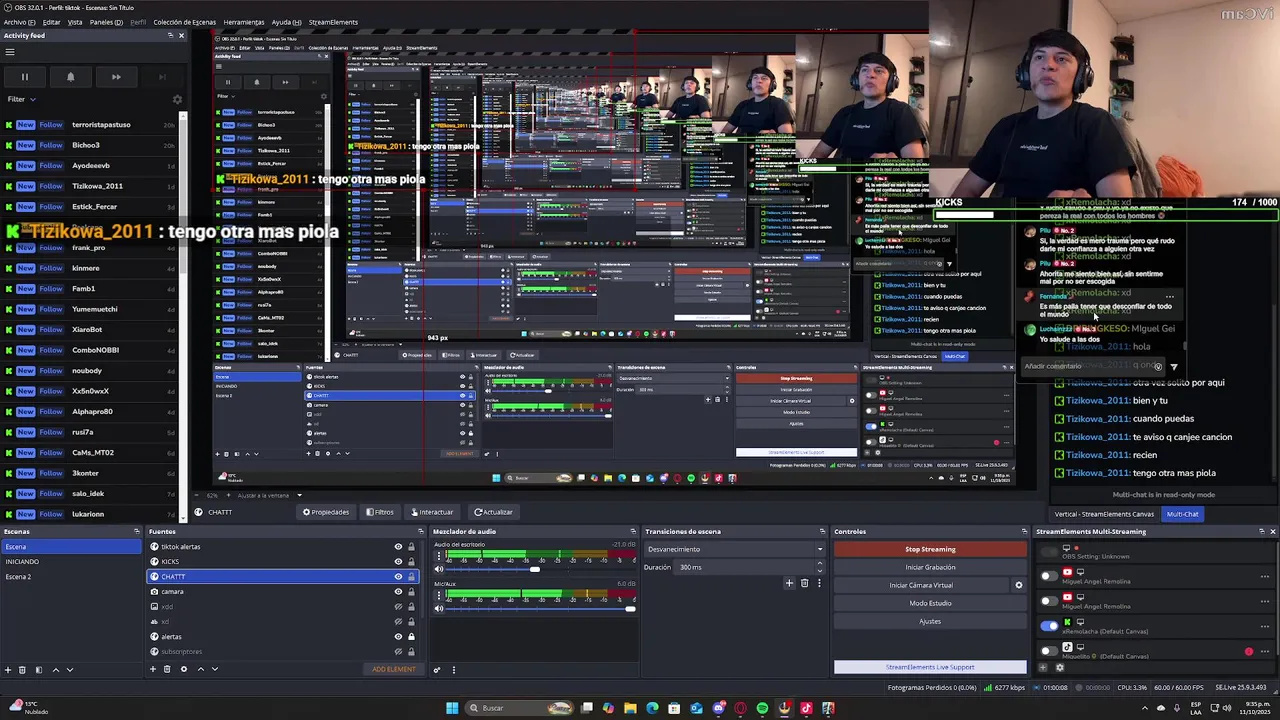
Task: Move source up in Fuentes list
Action: [200, 669]
